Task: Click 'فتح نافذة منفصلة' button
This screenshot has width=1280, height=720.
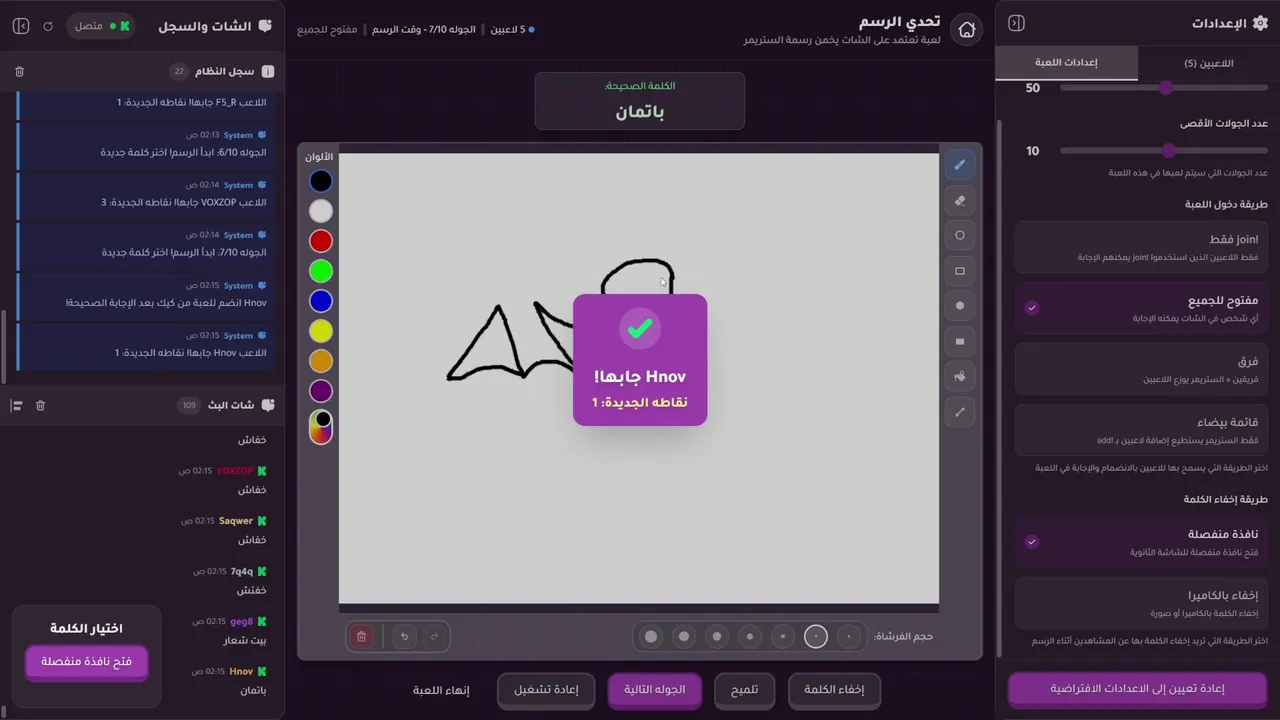Action: click(x=86, y=662)
